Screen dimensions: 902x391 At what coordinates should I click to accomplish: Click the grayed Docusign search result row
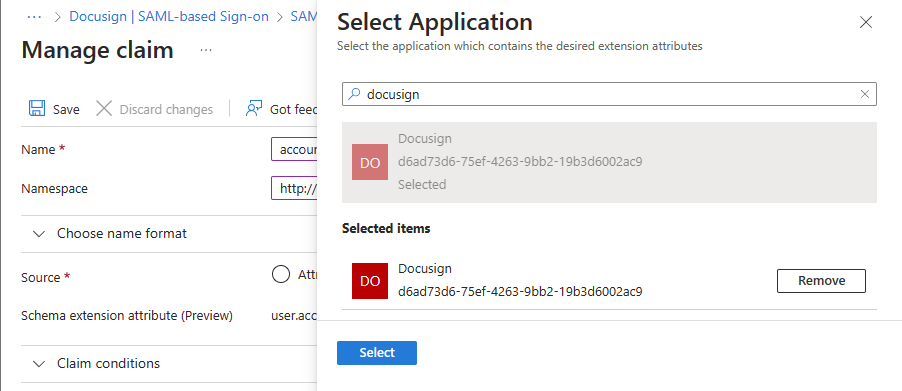click(x=609, y=162)
